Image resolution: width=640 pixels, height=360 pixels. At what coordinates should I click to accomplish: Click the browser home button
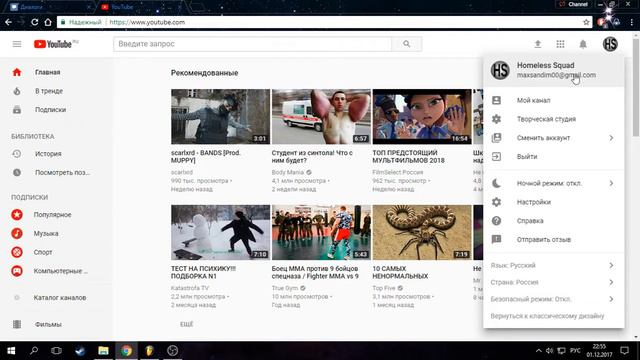click(48, 22)
